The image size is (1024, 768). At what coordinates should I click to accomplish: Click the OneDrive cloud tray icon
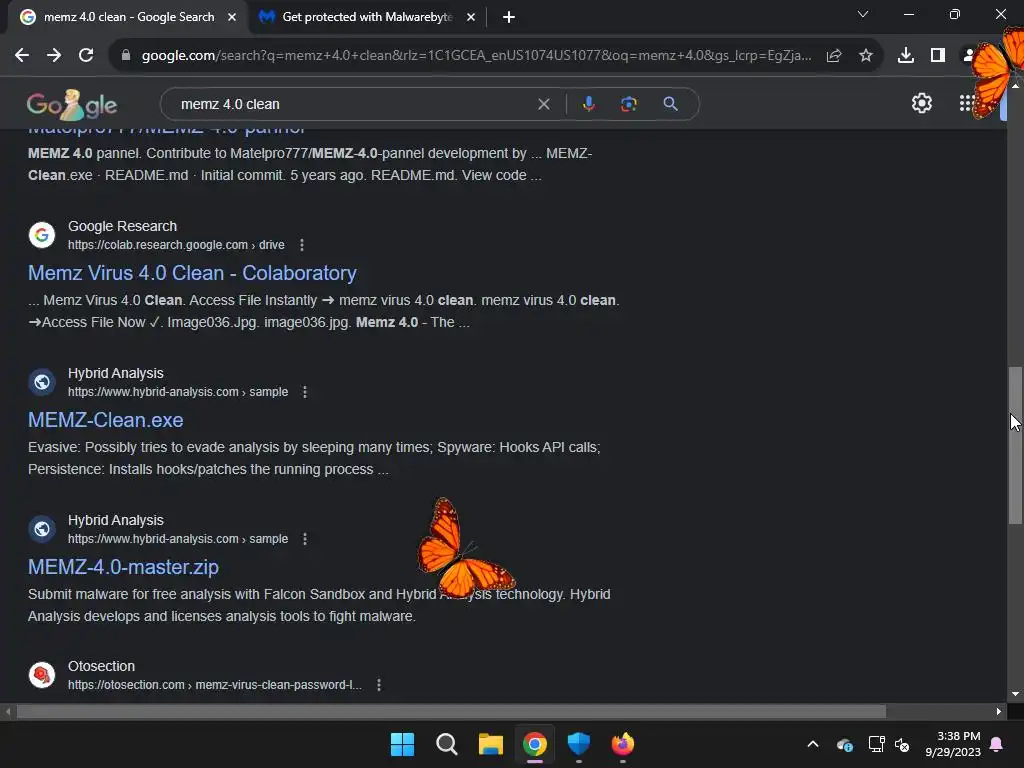coord(844,744)
